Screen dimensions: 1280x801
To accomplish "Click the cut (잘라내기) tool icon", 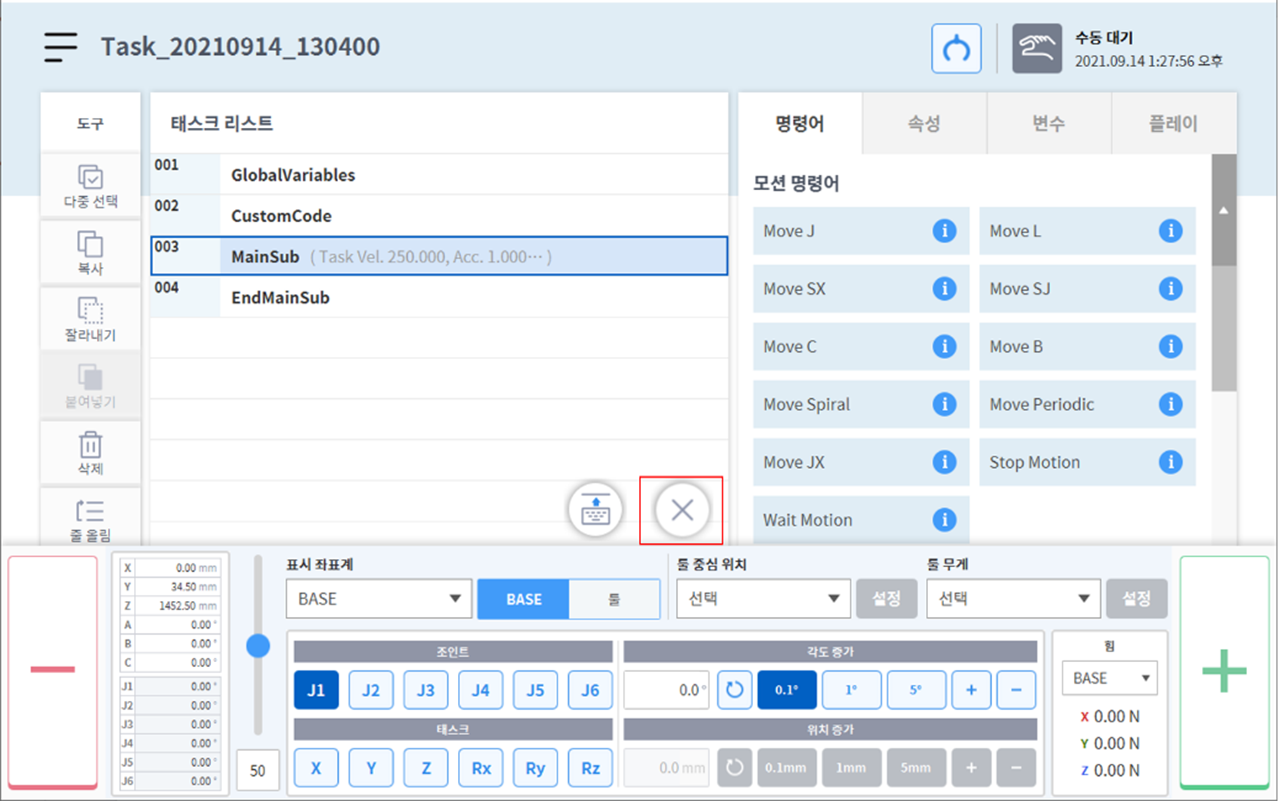I will (x=90, y=311).
